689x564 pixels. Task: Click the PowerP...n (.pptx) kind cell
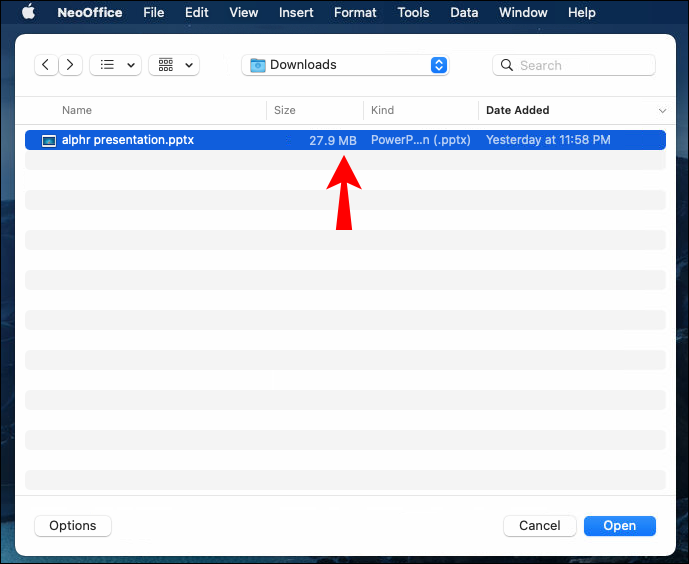coord(421,140)
